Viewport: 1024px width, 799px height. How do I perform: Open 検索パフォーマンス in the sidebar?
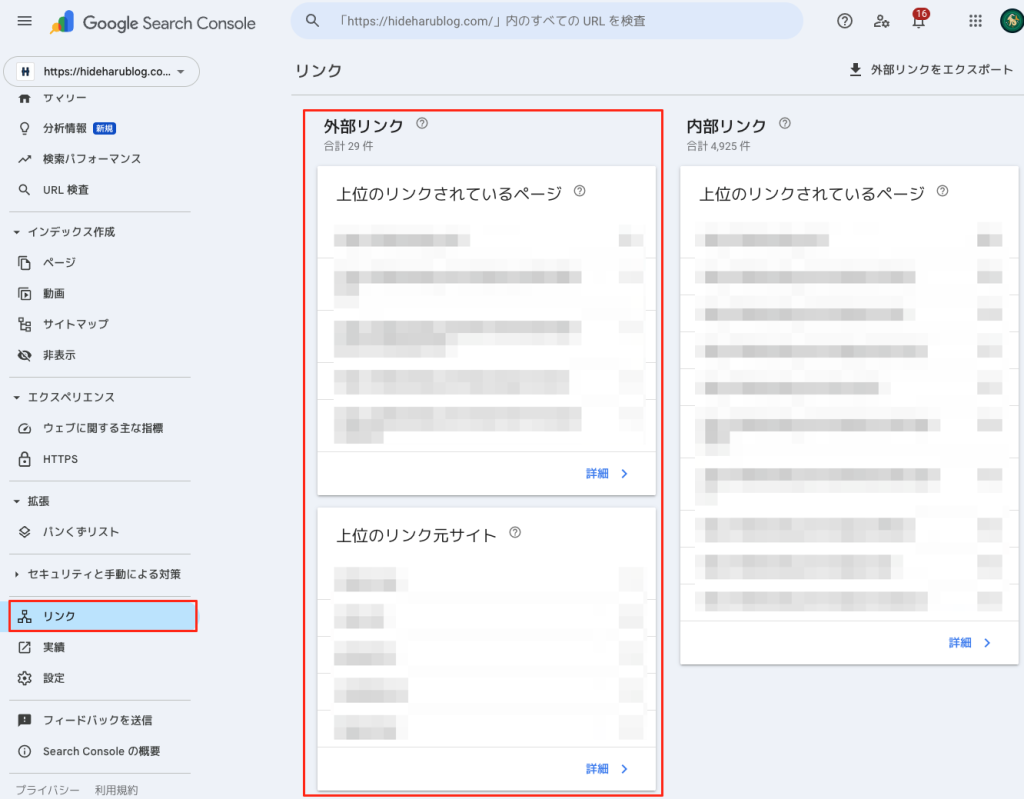pos(91,159)
